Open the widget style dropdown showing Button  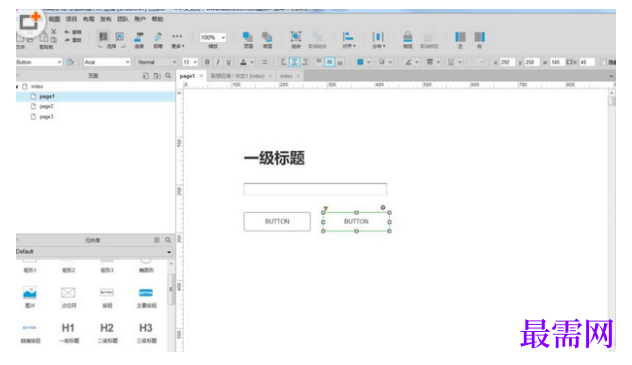[x=39, y=62]
